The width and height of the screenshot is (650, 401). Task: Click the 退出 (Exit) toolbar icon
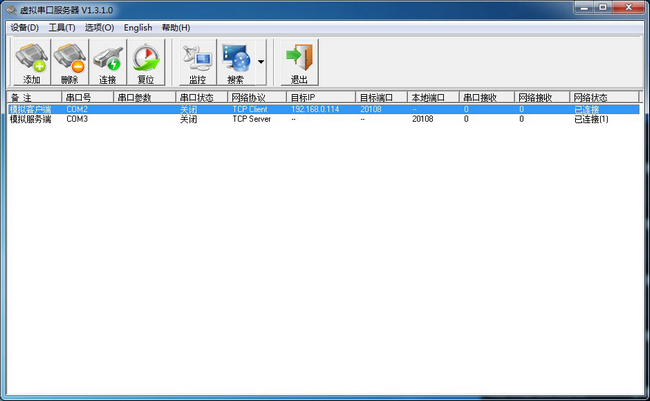click(x=298, y=62)
